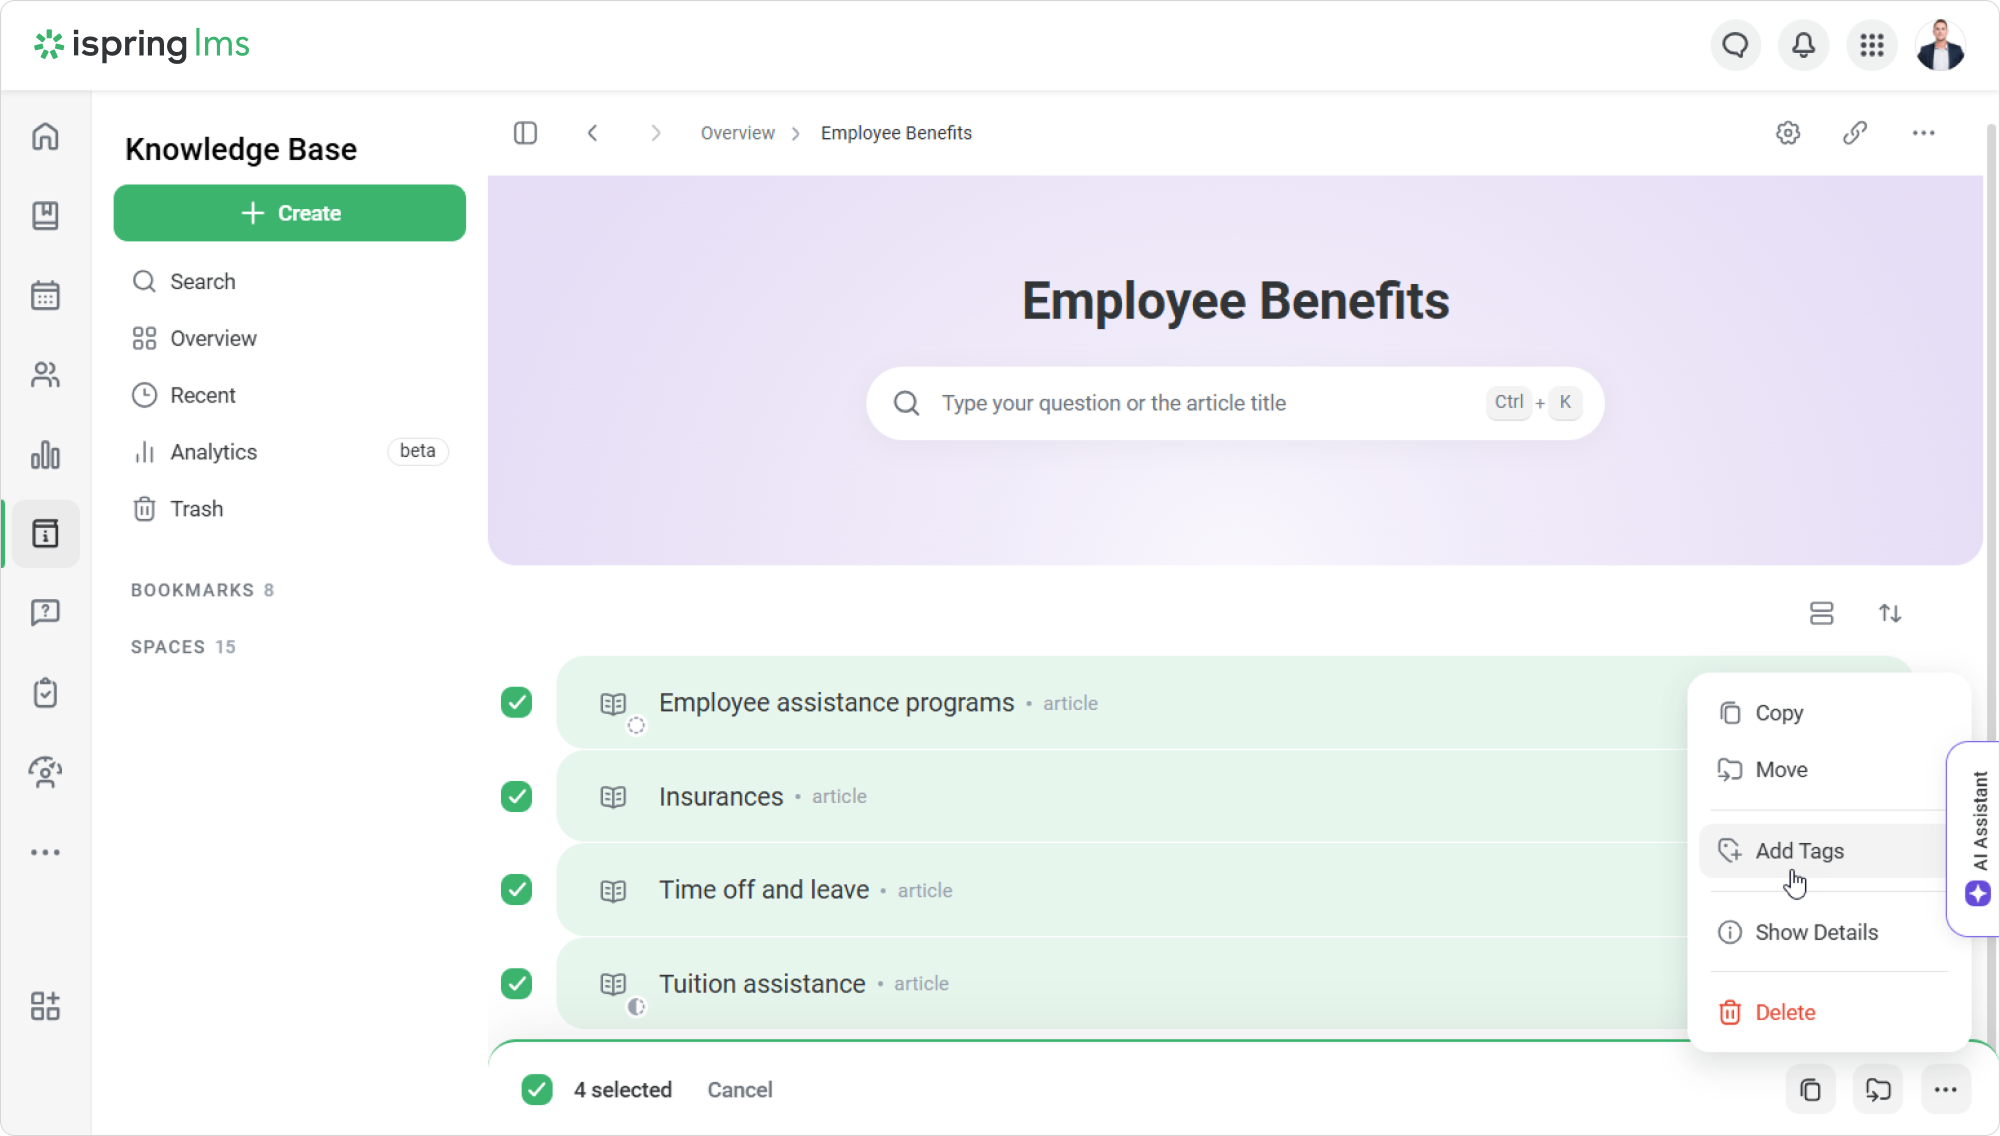Uncheck Employee assistance programs checkbox
This screenshot has height=1136, width=2000.
[516, 703]
